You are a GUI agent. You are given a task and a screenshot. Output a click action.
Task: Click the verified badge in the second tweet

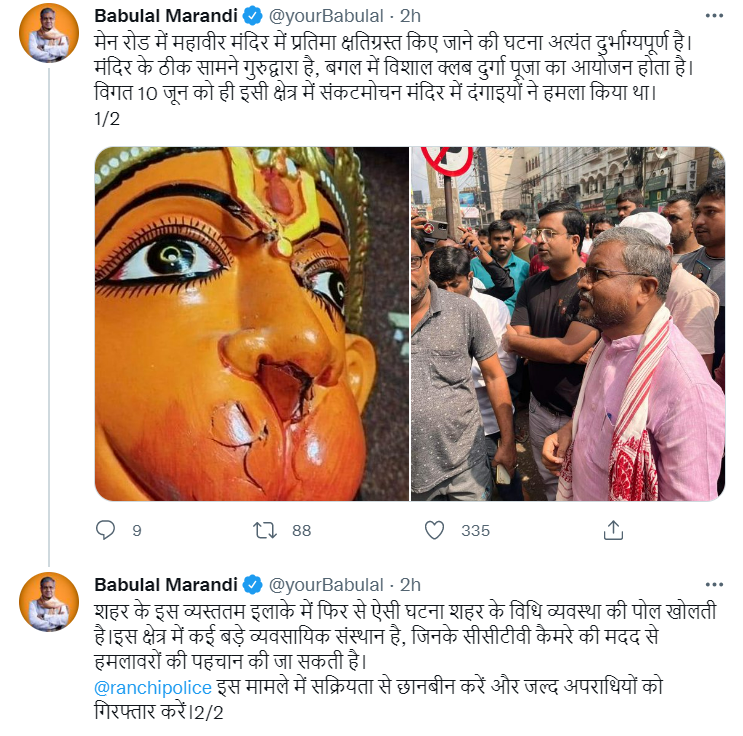[253, 585]
